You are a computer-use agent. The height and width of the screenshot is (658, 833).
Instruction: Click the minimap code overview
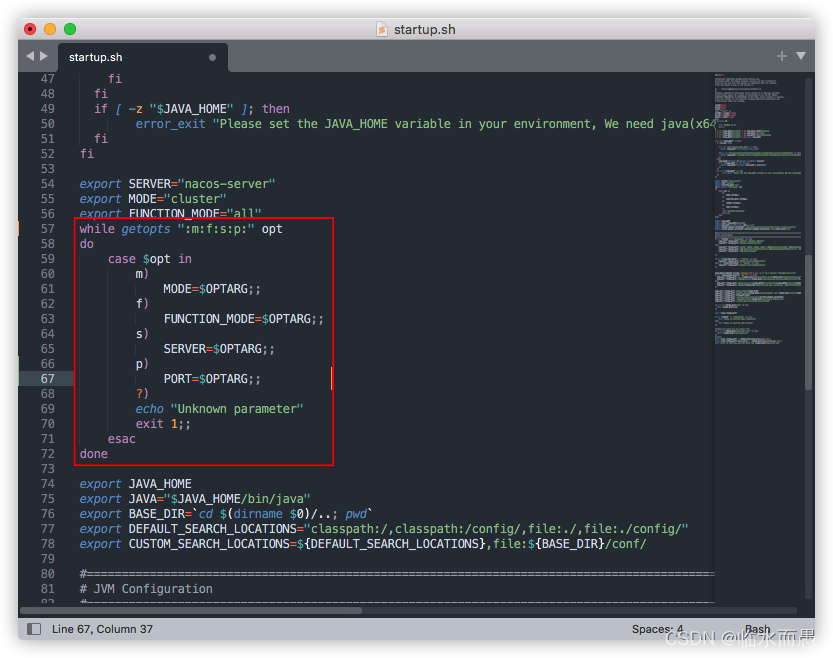tap(758, 210)
